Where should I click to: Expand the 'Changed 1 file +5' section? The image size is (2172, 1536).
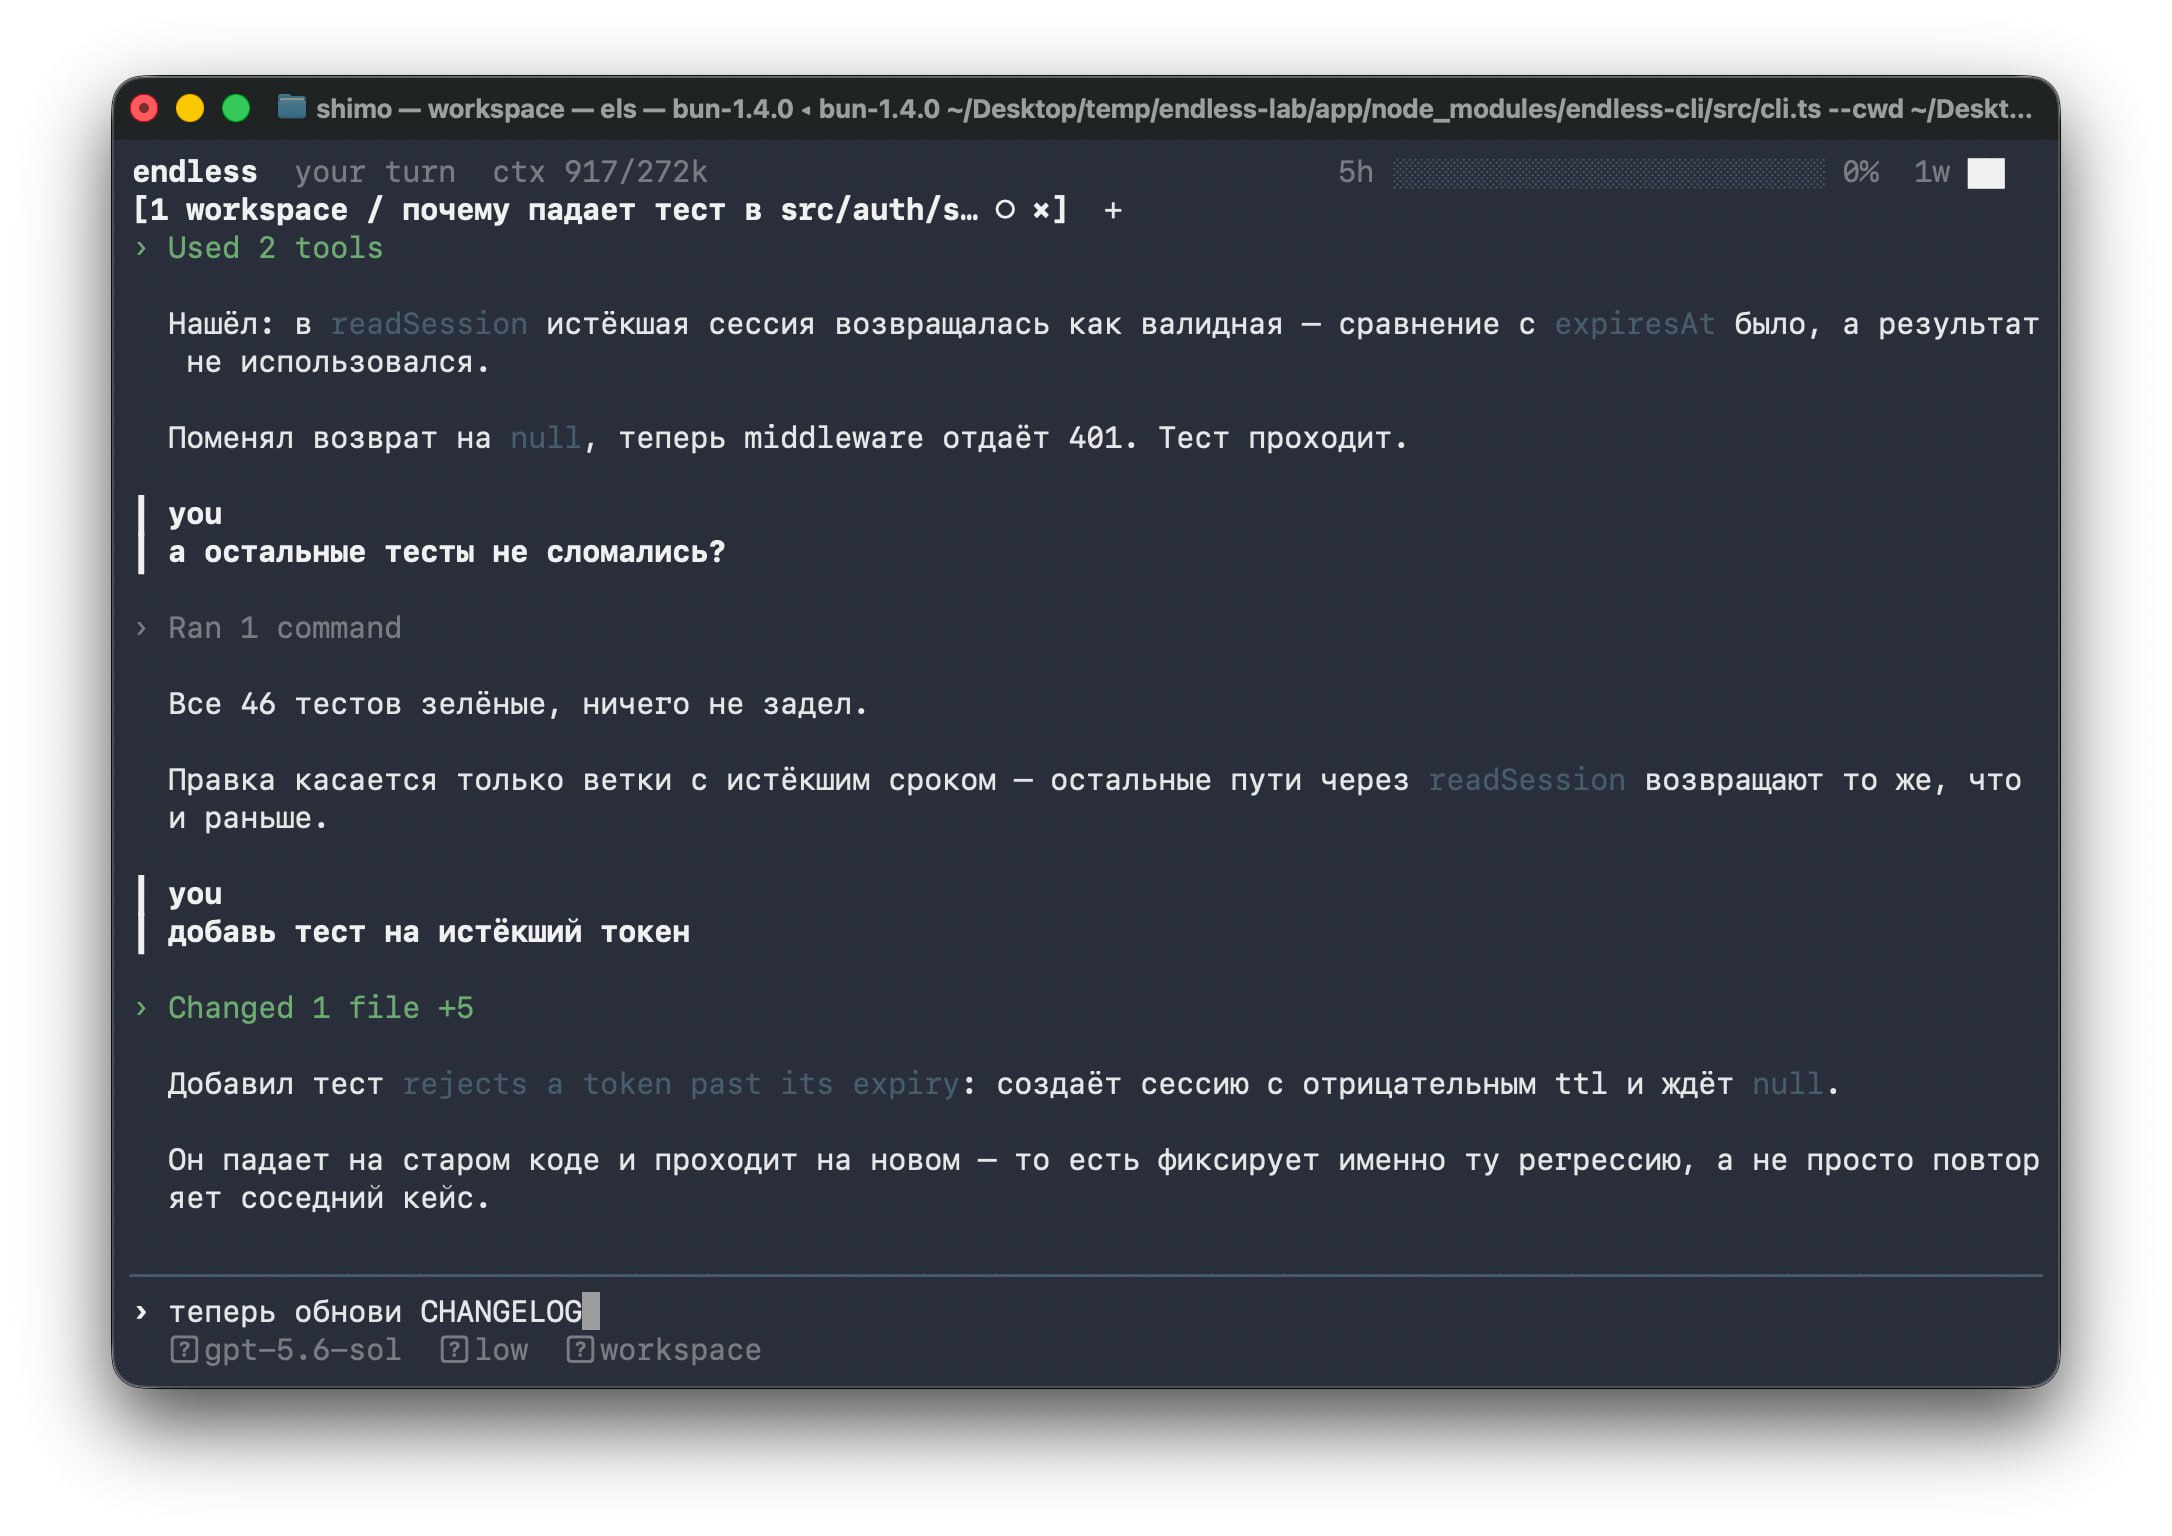click(x=304, y=1008)
